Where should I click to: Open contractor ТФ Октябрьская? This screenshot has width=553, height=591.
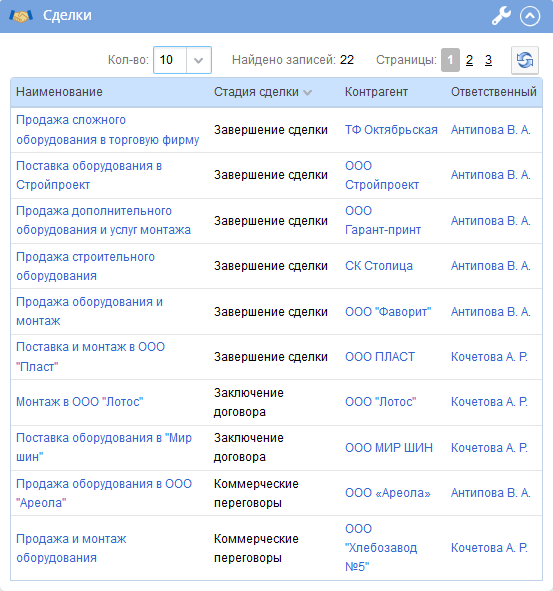pyautogui.click(x=391, y=130)
